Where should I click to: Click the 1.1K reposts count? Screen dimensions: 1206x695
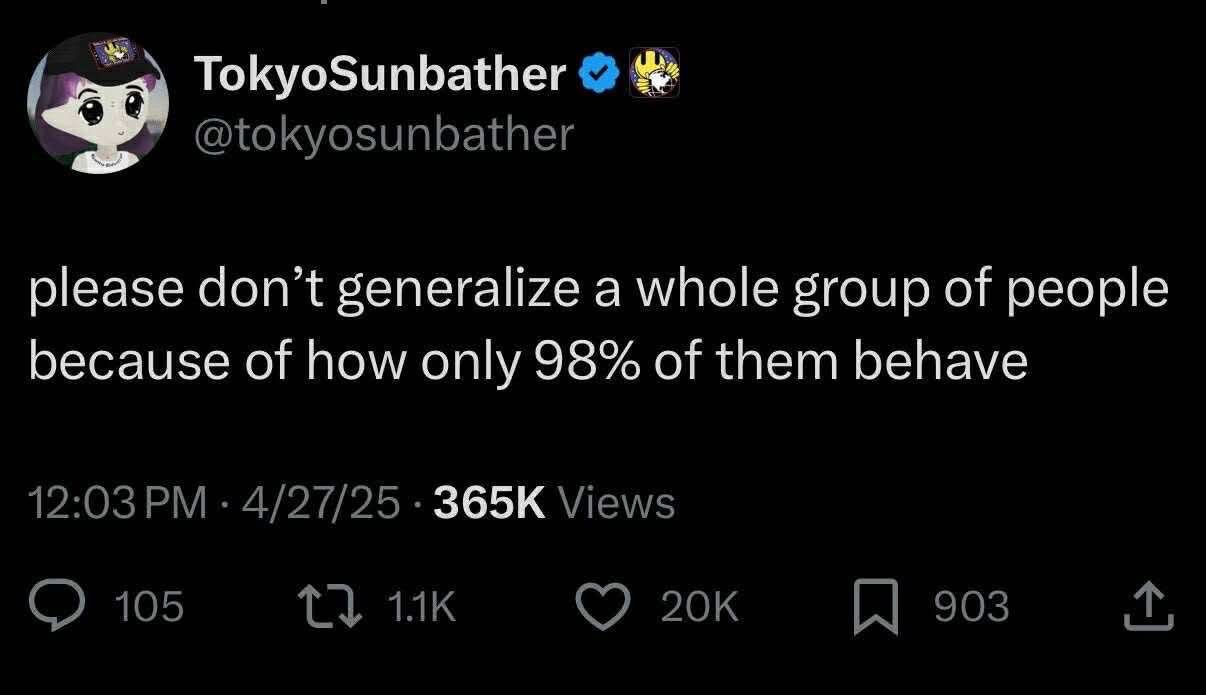420,607
